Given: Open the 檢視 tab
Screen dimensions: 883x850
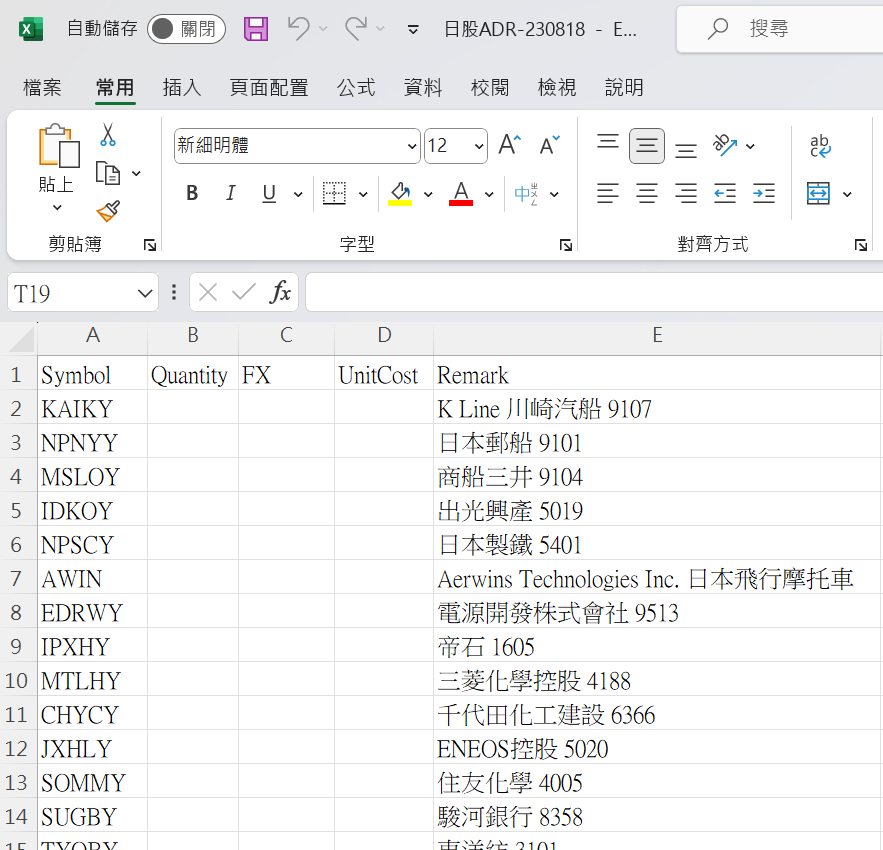Looking at the screenshot, I should click(x=557, y=88).
